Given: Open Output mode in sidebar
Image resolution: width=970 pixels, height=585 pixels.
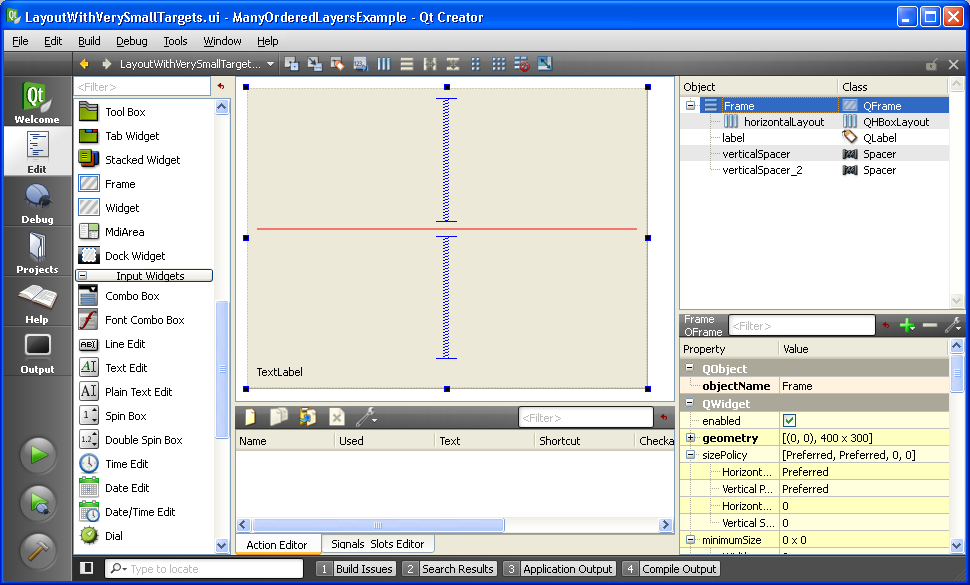Looking at the screenshot, I should point(37,352).
